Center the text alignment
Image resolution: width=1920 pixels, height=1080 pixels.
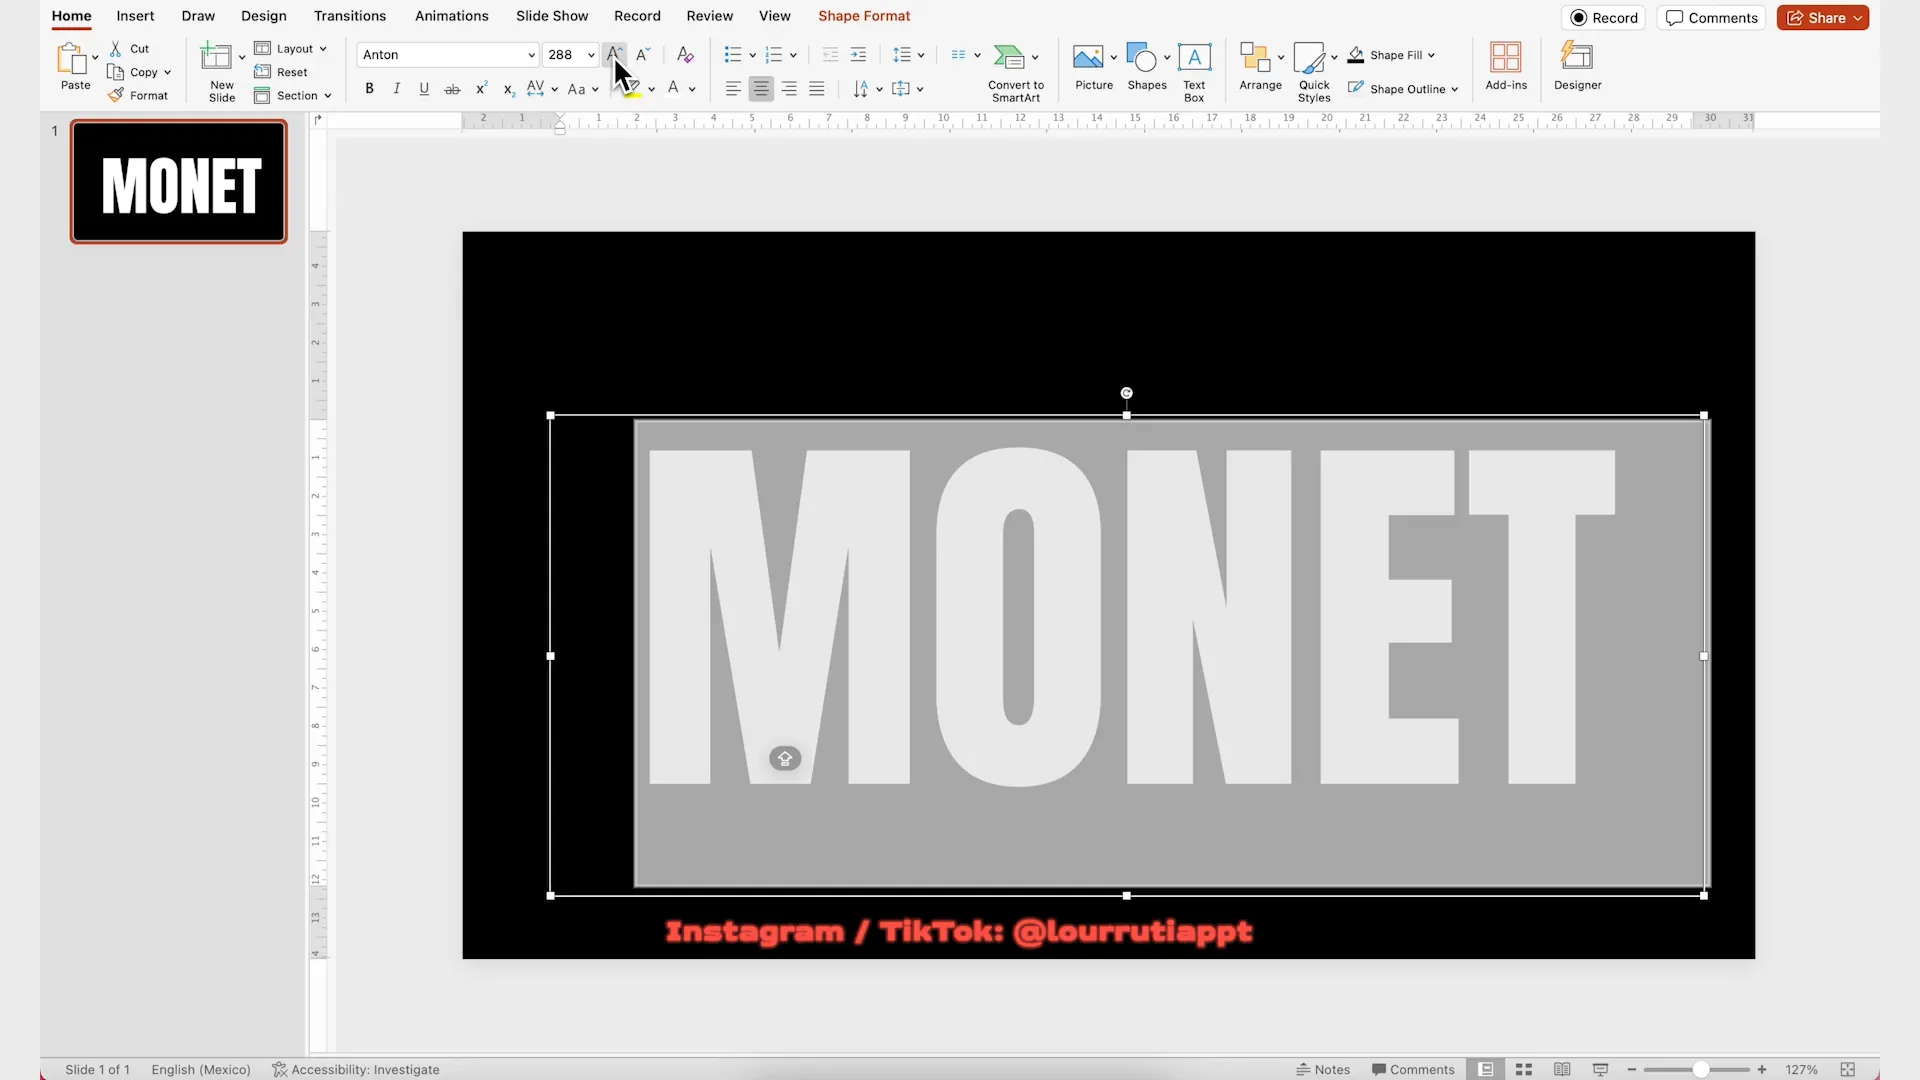point(761,89)
